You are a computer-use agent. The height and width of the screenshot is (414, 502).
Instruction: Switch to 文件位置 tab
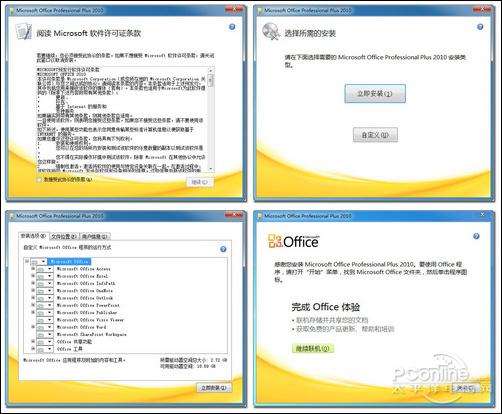click(64, 236)
